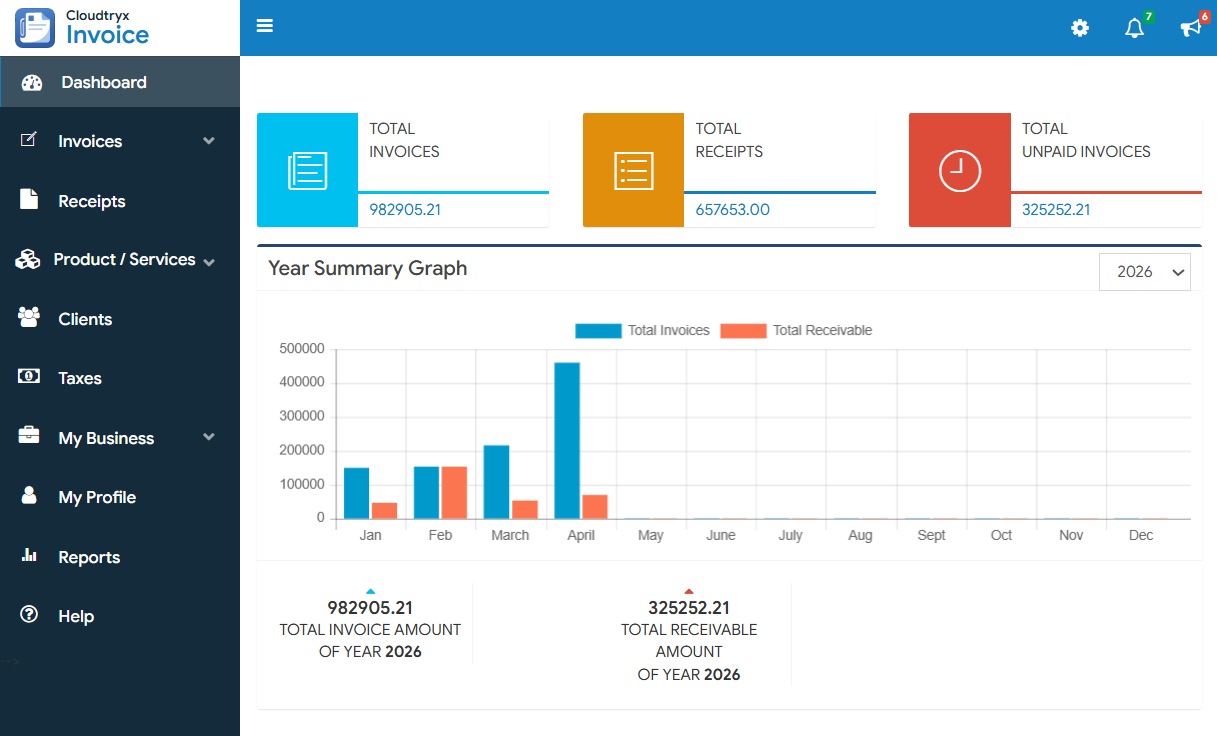The width and height of the screenshot is (1217, 736).
Task: Open the announcements megaphone in the top bar
Action: pos(1188,28)
